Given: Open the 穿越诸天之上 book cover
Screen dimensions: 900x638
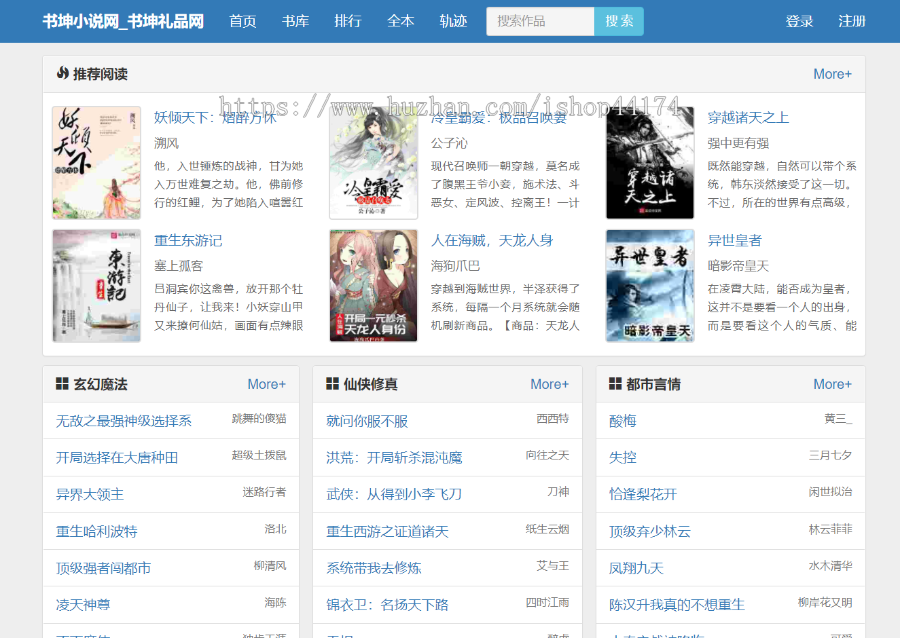Looking at the screenshot, I should (650, 162).
